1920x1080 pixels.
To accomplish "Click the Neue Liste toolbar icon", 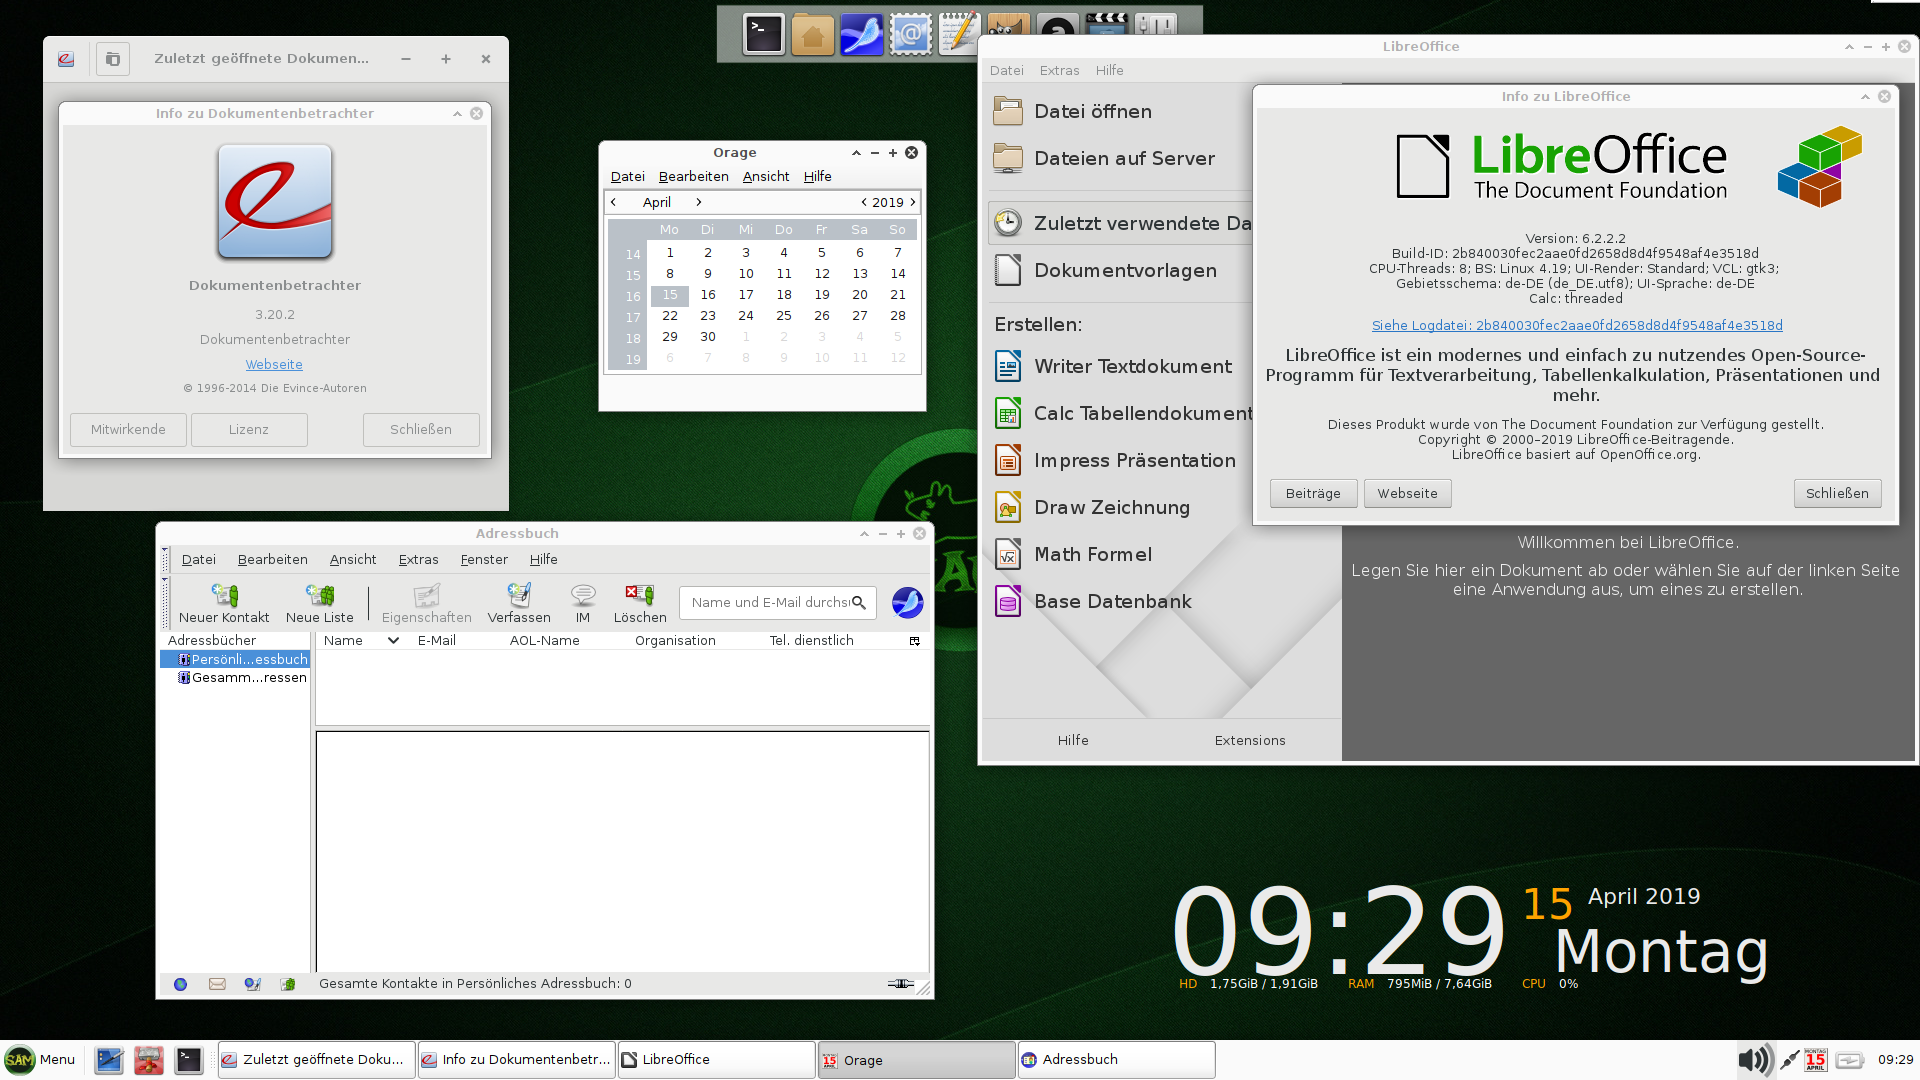I will point(319,597).
